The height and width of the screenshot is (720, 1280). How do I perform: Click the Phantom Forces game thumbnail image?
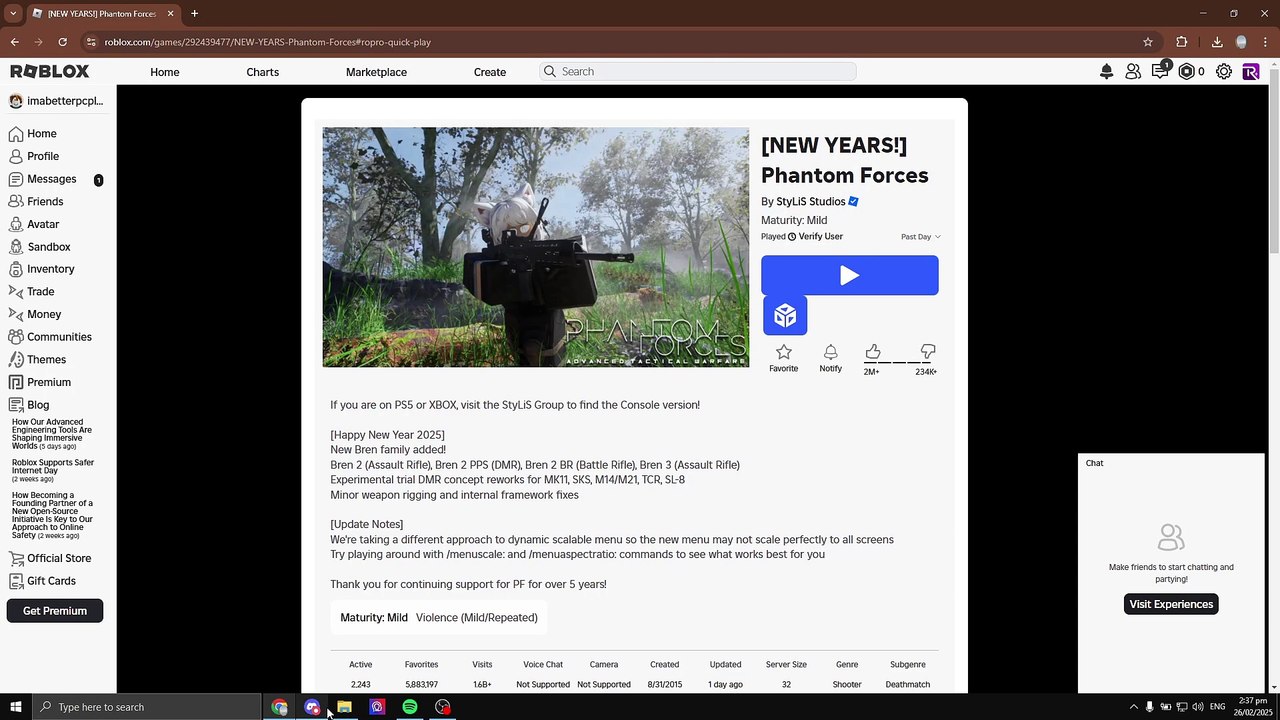[536, 247]
